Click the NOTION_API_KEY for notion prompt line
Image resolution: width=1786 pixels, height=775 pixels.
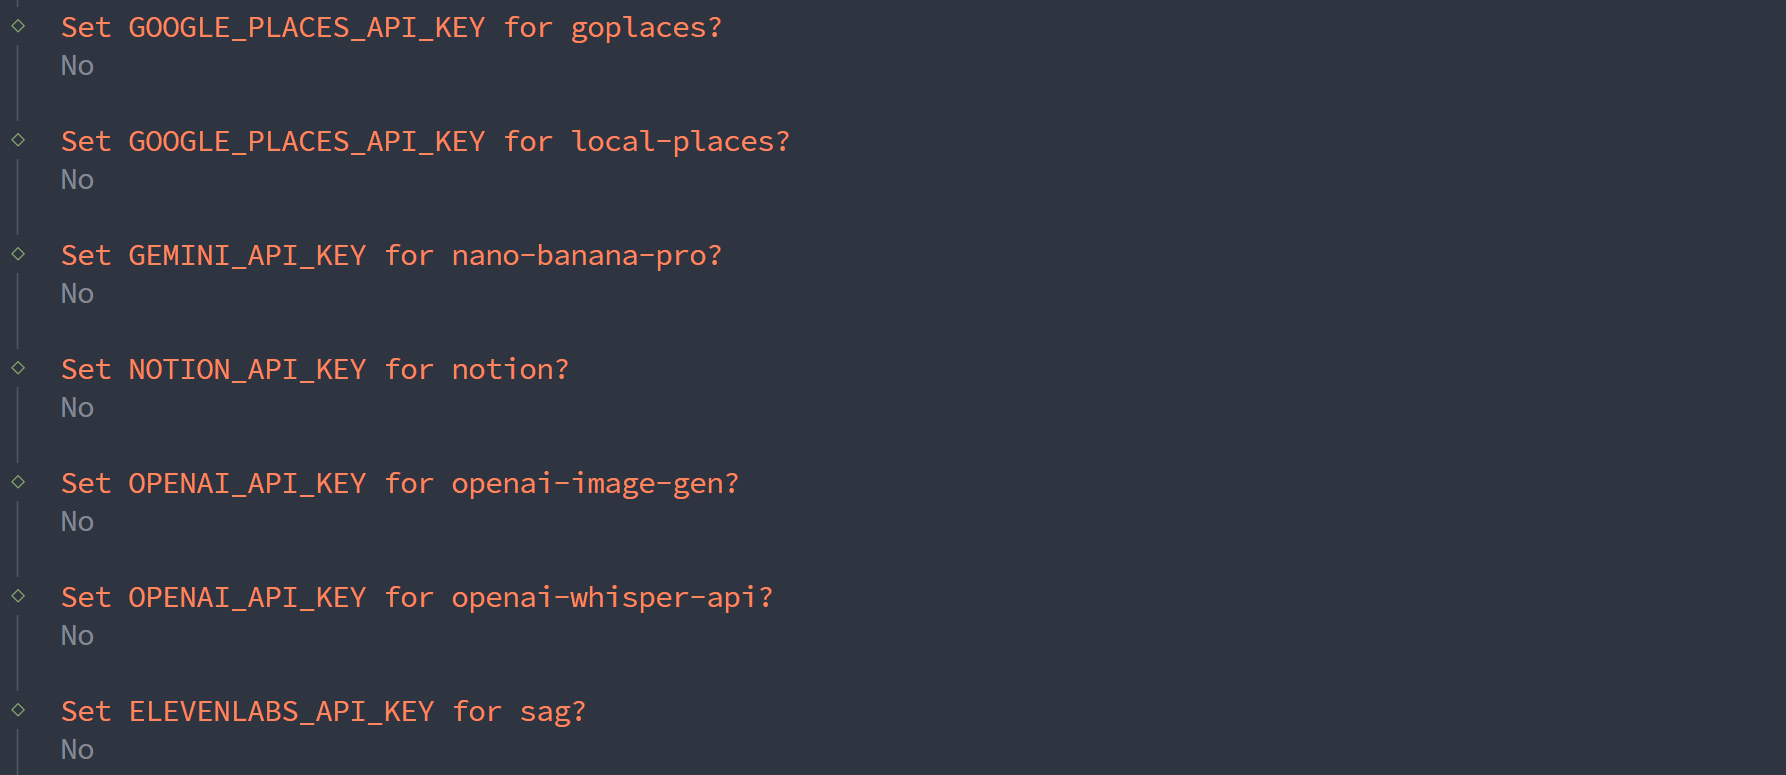(x=314, y=370)
